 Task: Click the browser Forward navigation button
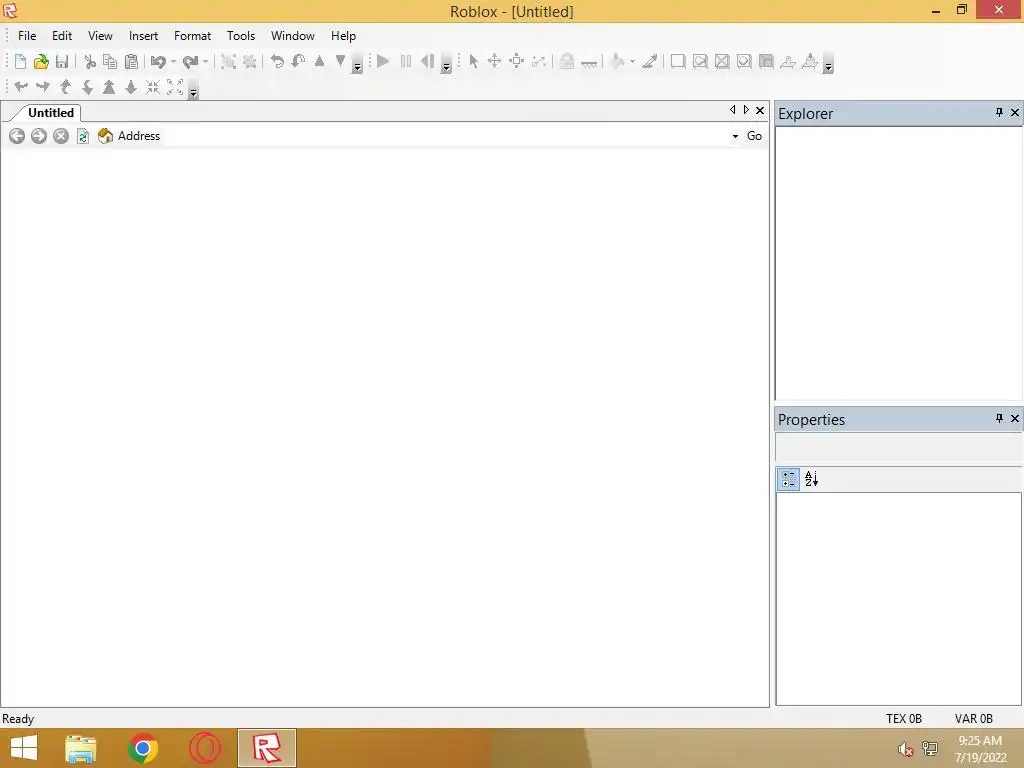(39, 136)
